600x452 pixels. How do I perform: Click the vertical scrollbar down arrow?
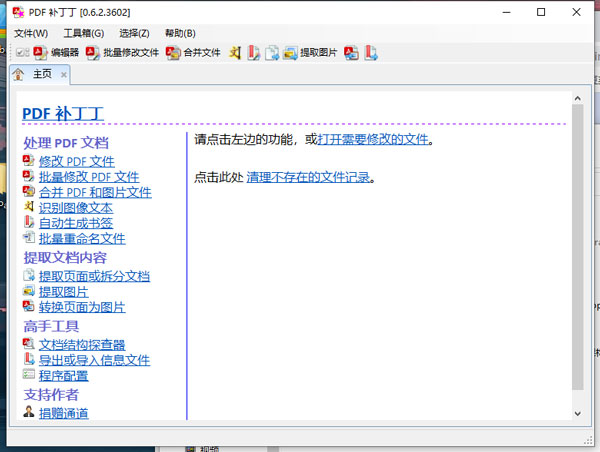[x=577, y=413]
